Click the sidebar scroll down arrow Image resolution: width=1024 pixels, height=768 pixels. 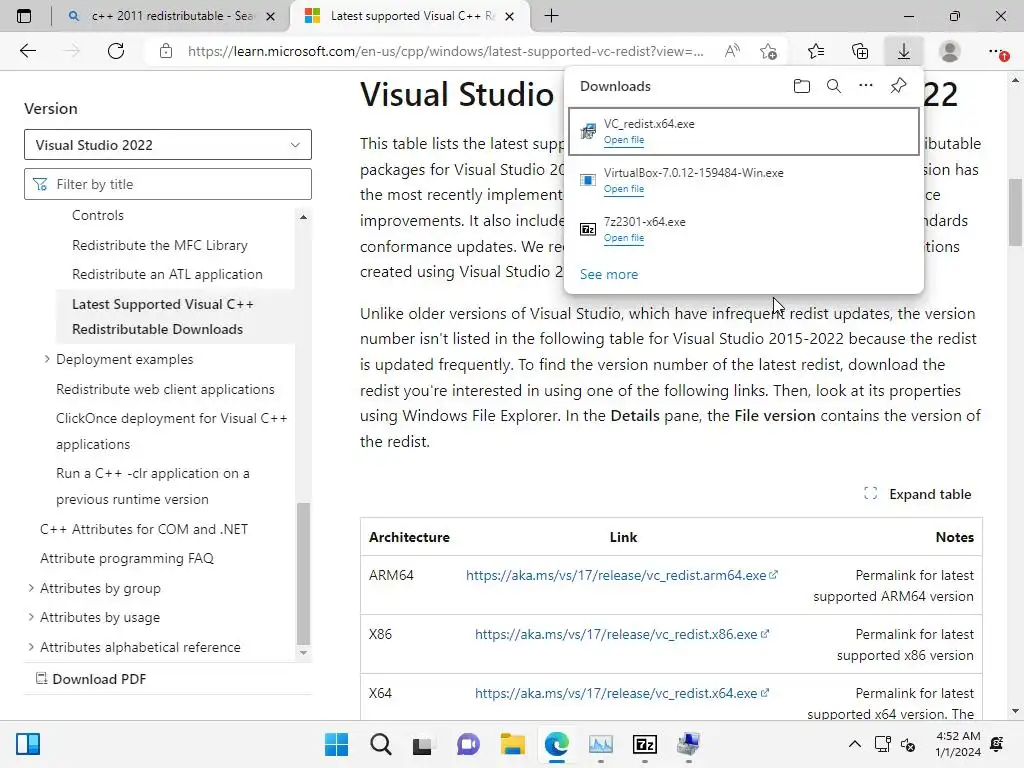click(x=303, y=652)
